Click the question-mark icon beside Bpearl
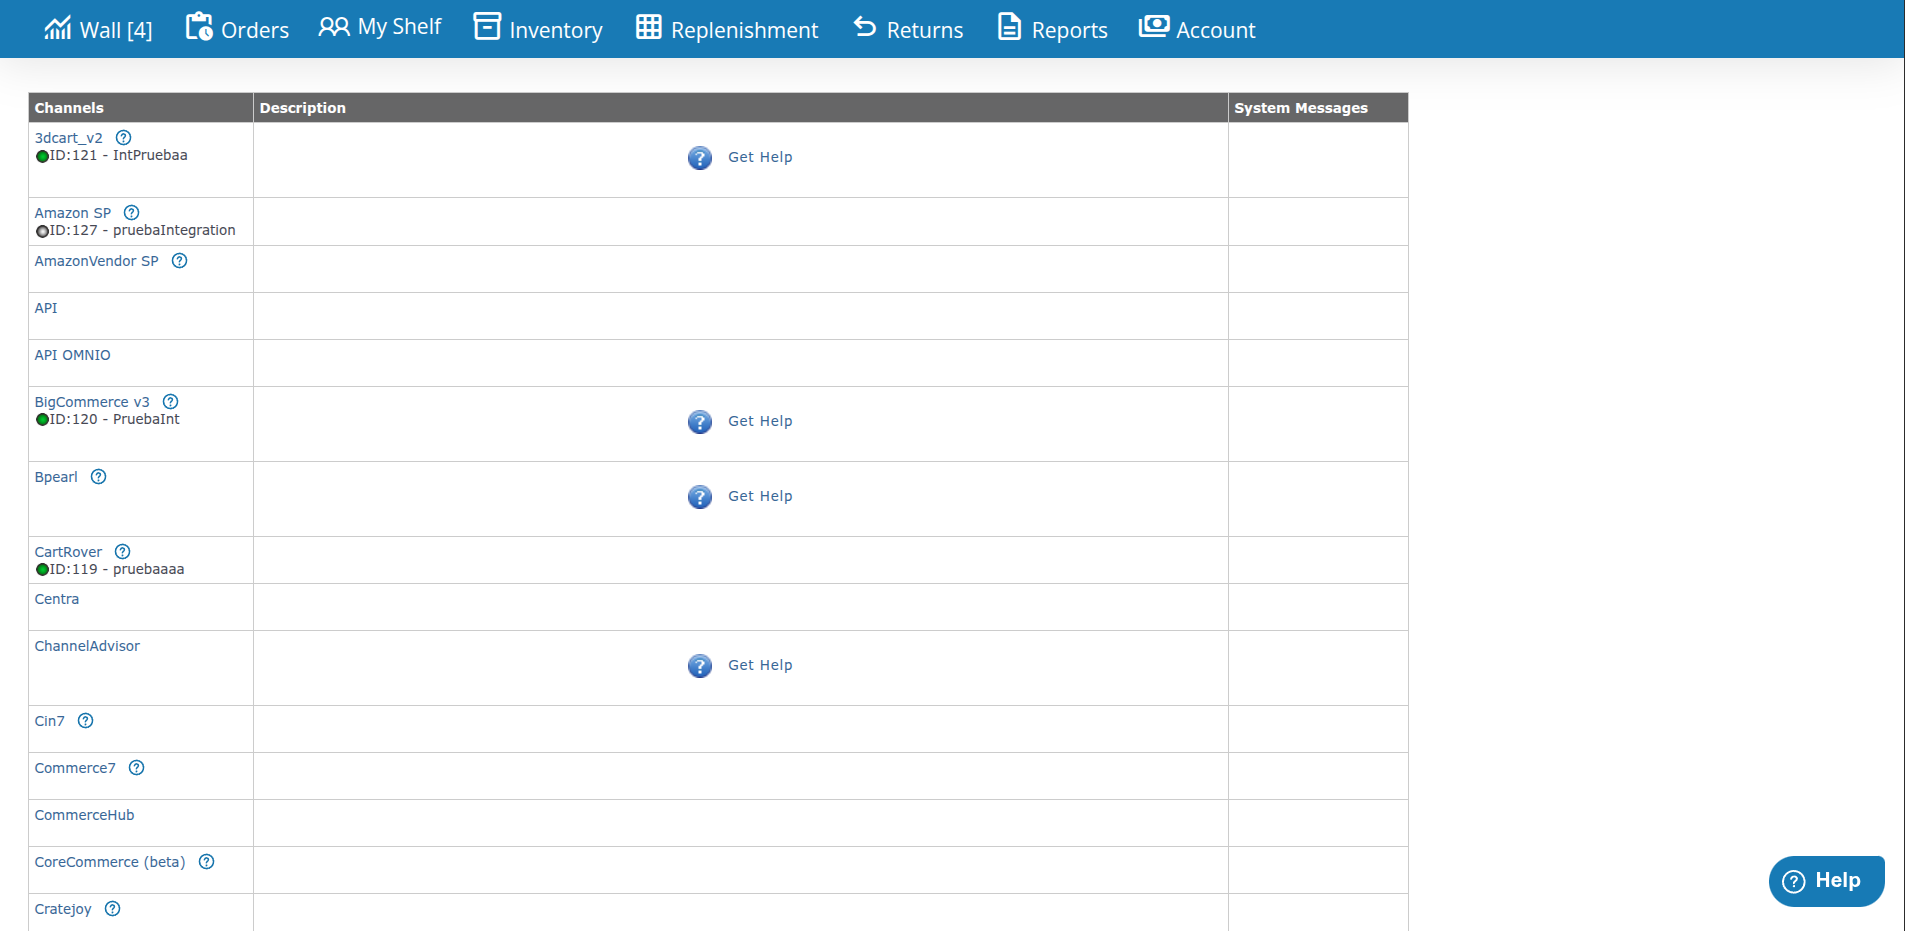The width and height of the screenshot is (1905, 931). [98, 477]
